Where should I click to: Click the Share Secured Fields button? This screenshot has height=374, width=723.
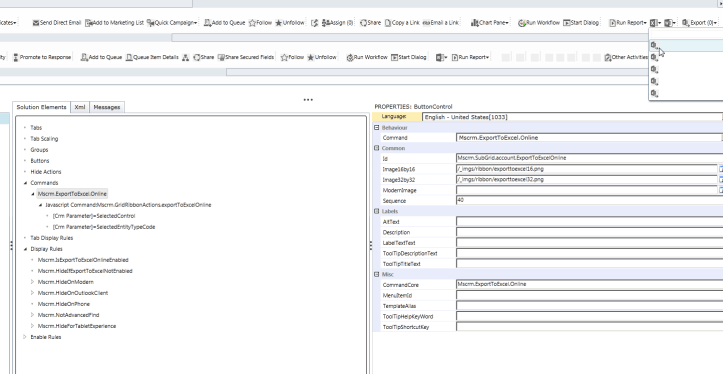246,57
